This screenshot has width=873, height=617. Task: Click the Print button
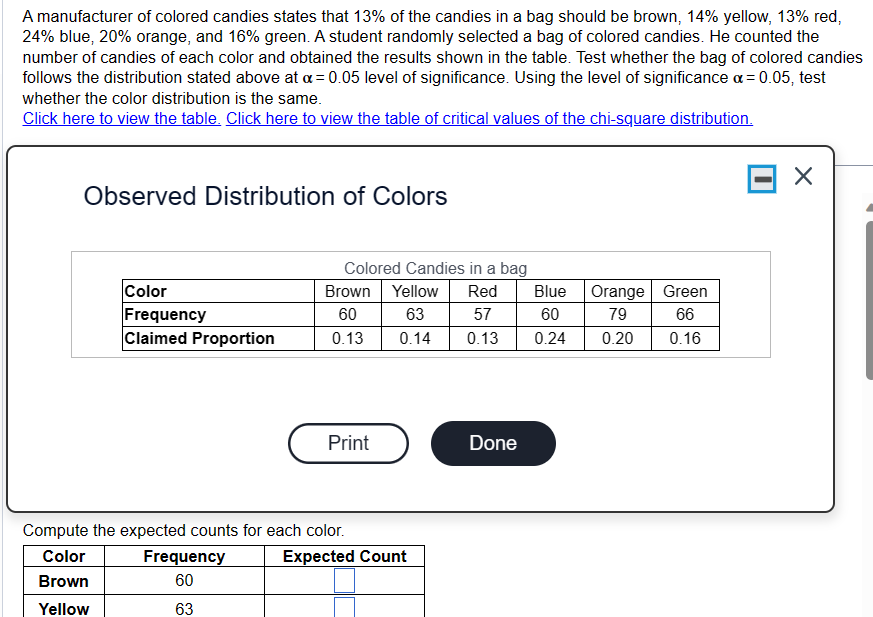click(348, 443)
